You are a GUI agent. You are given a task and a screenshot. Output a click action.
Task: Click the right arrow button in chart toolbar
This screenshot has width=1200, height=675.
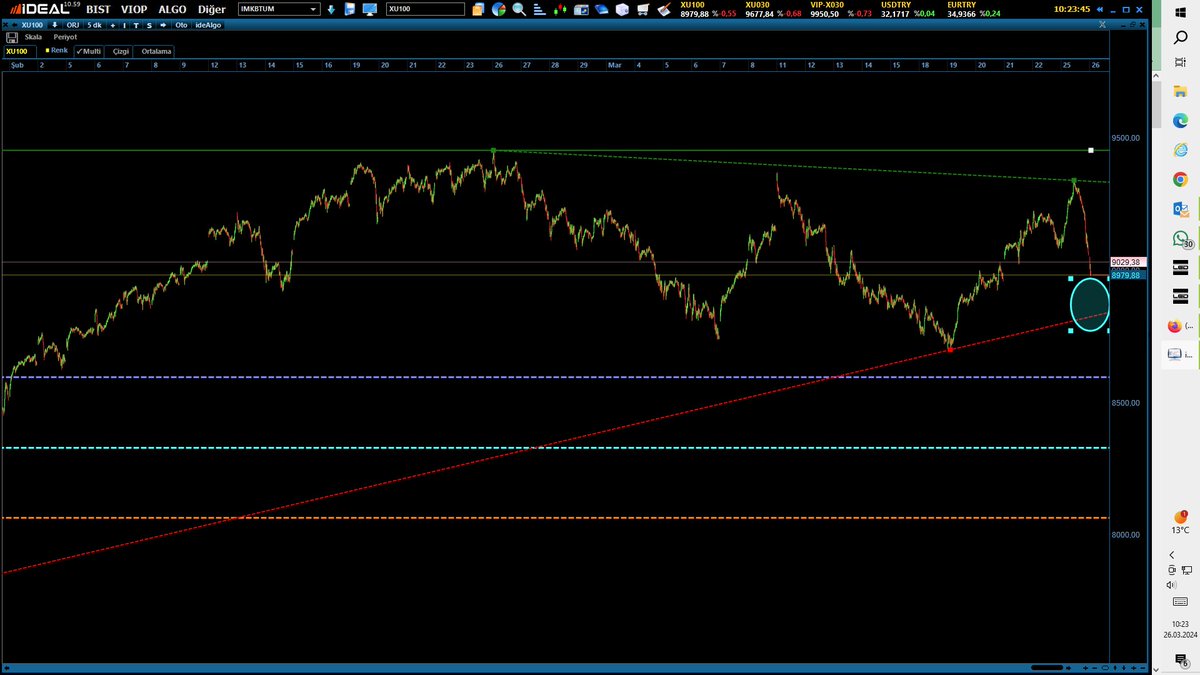pos(163,25)
